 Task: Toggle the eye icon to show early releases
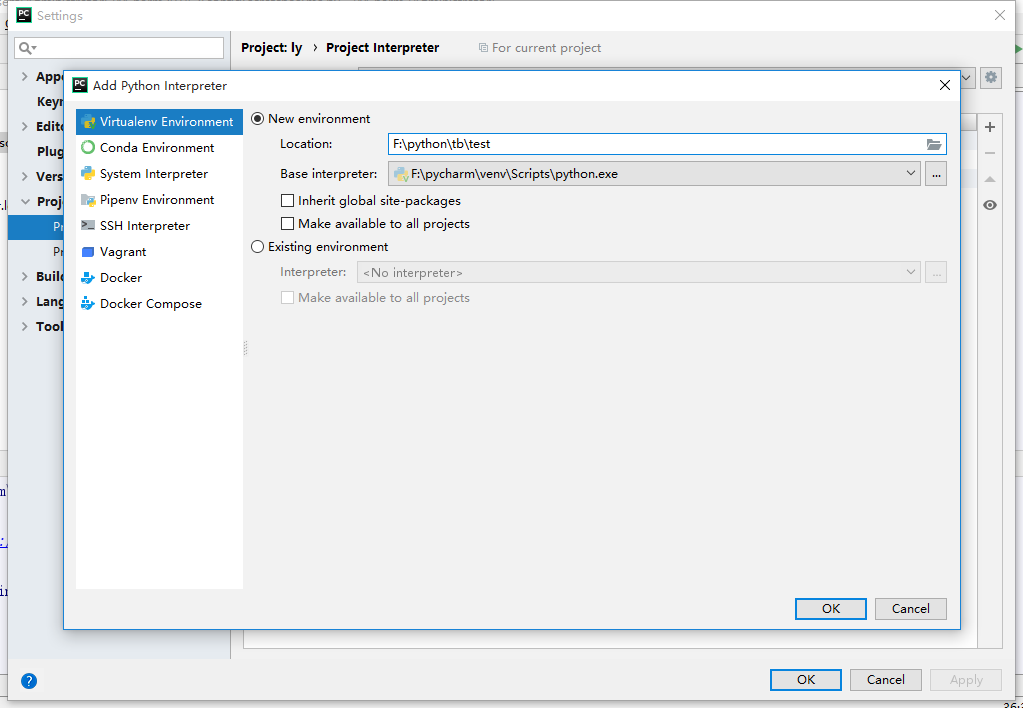990,206
